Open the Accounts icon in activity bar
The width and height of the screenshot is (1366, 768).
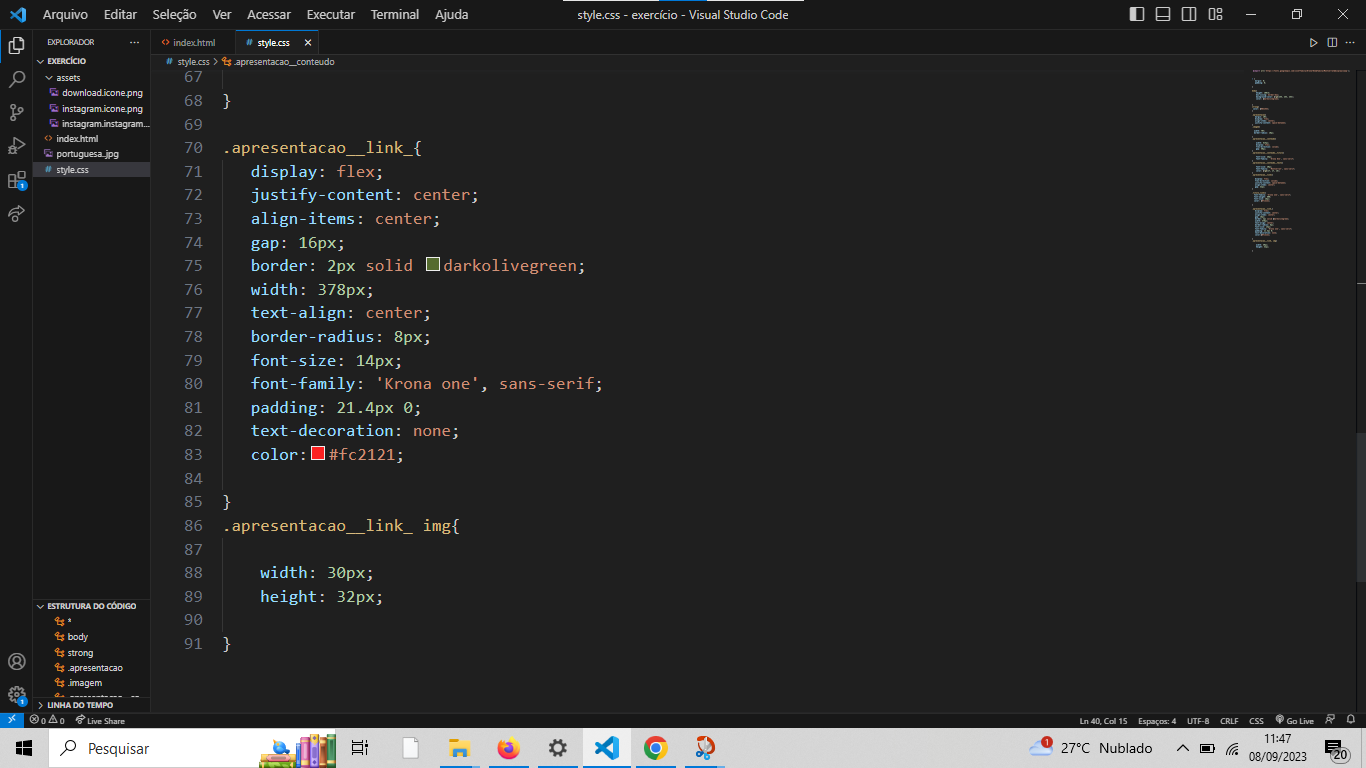coord(16,661)
